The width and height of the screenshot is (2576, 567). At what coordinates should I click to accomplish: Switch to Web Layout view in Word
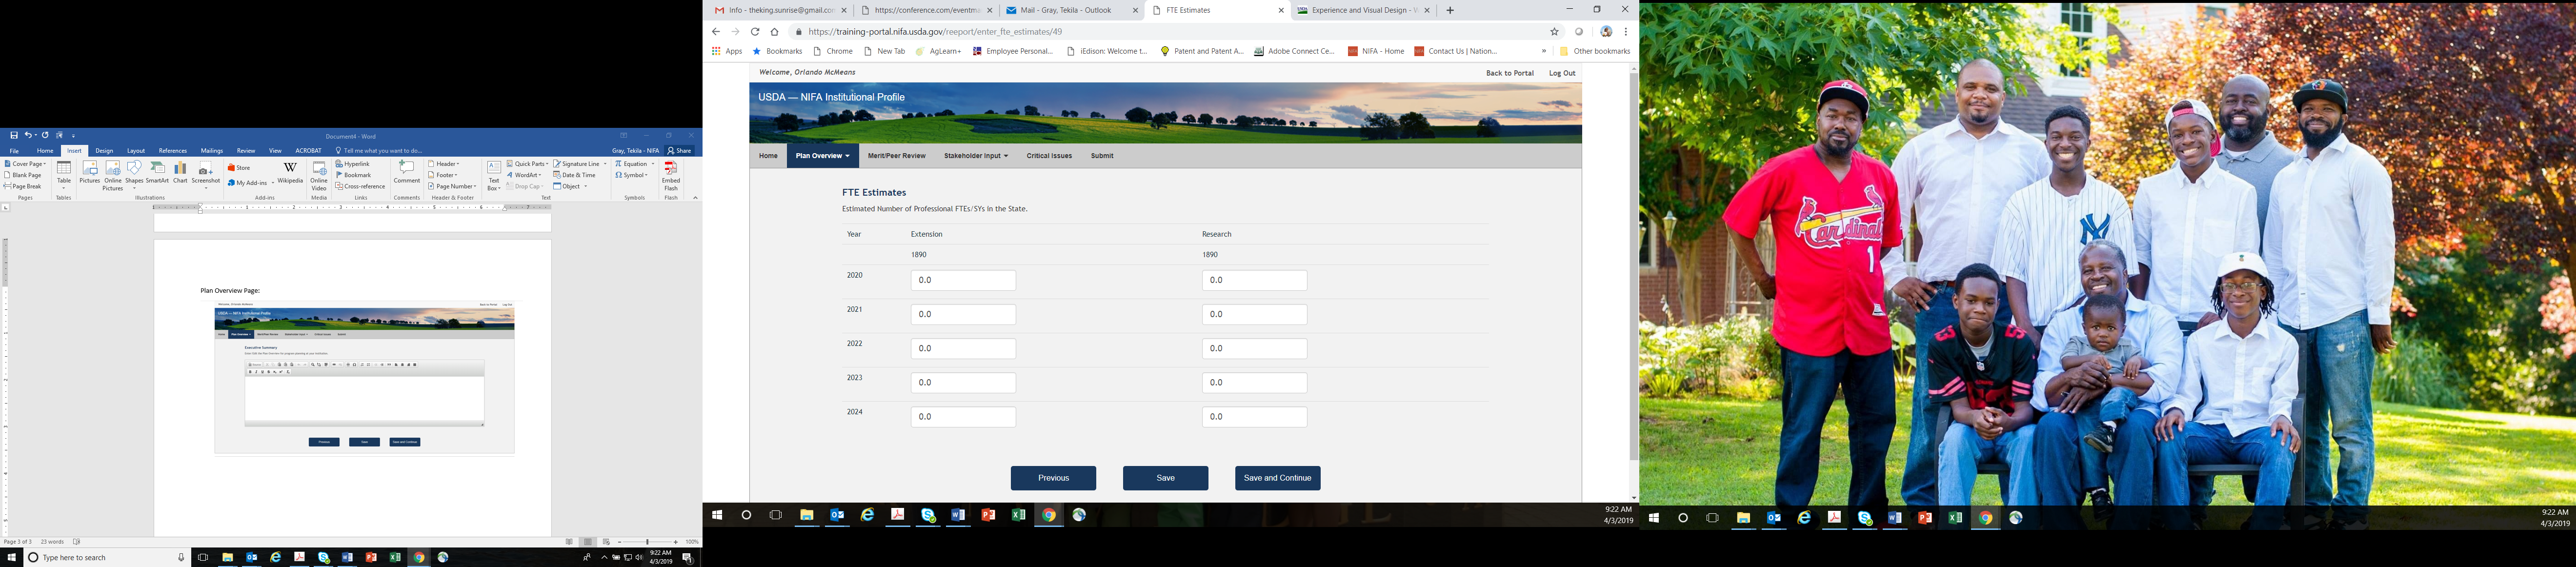coord(606,542)
